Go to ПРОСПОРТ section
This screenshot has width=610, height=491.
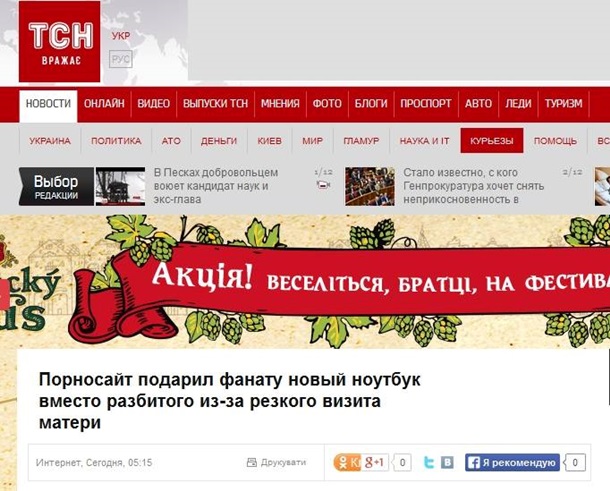pyautogui.click(x=426, y=103)
